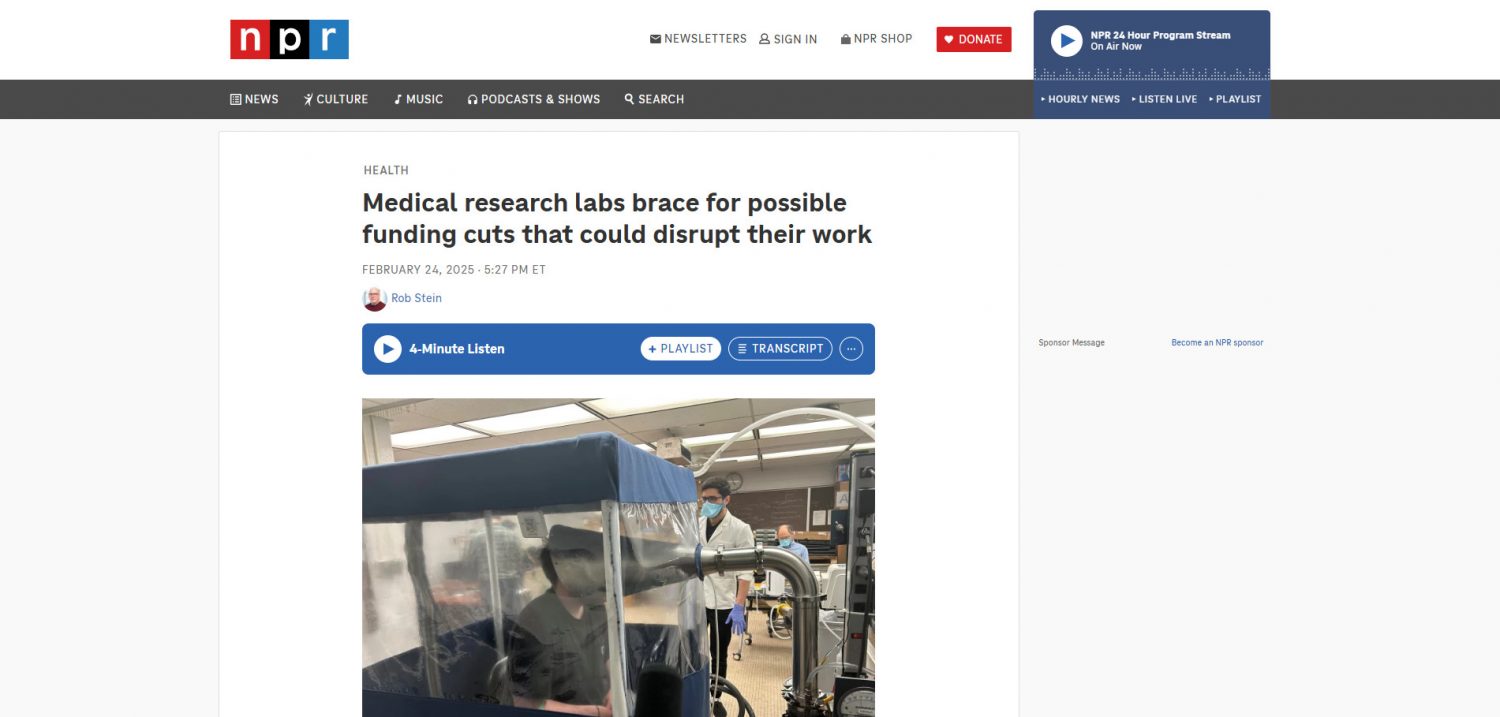Image resolution: width=1500 pixels, height=717 pixels.
Task: Open the more options ellipsis in audio bar
Action: point(851,349)
